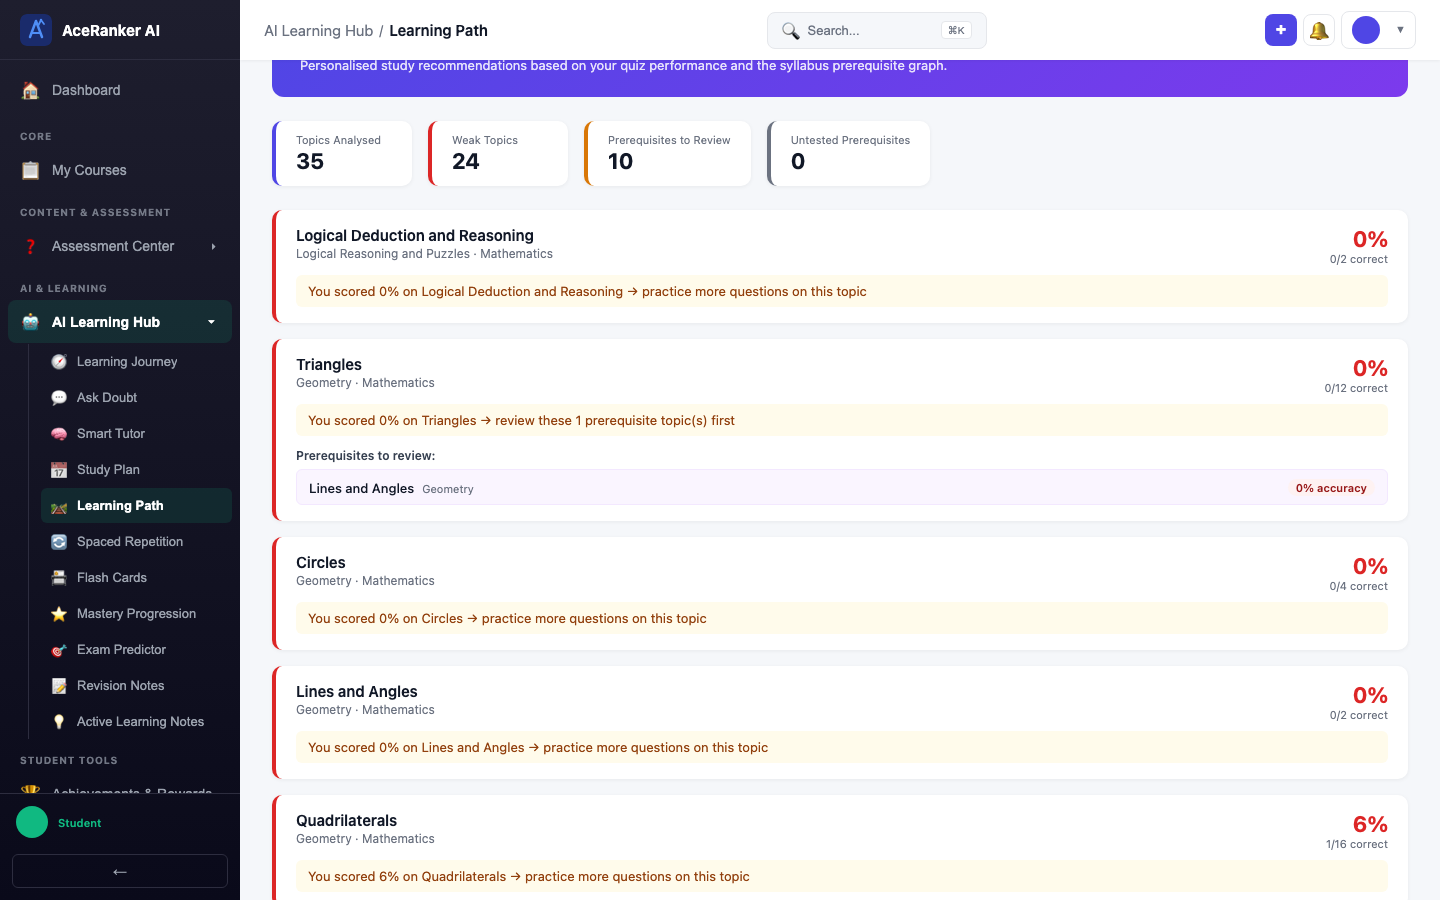
Task: Click the Active Learning Notes bulb icon
Action: pos(59,722)
